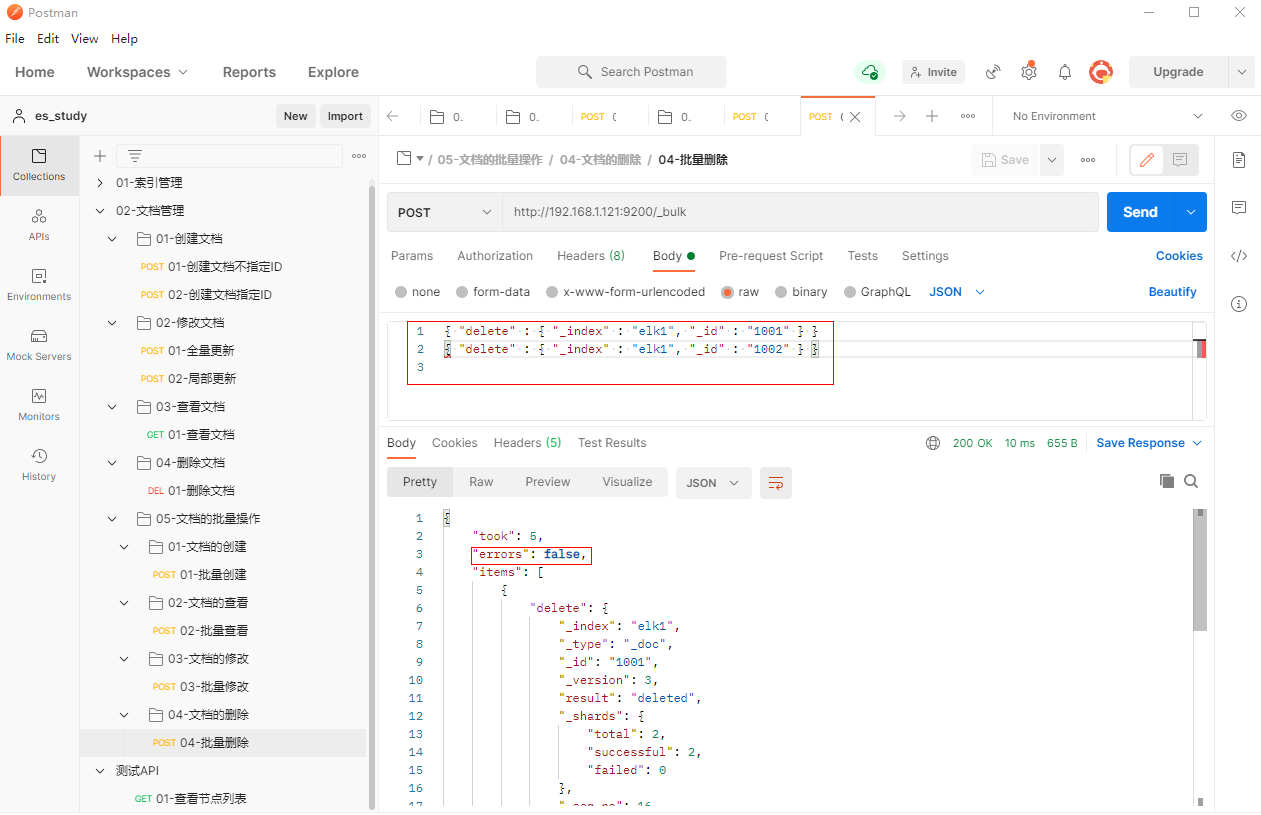Select the binary body radio button
Image resolution: width=1261 pixels, height=815 pixels.
point(781,292)
